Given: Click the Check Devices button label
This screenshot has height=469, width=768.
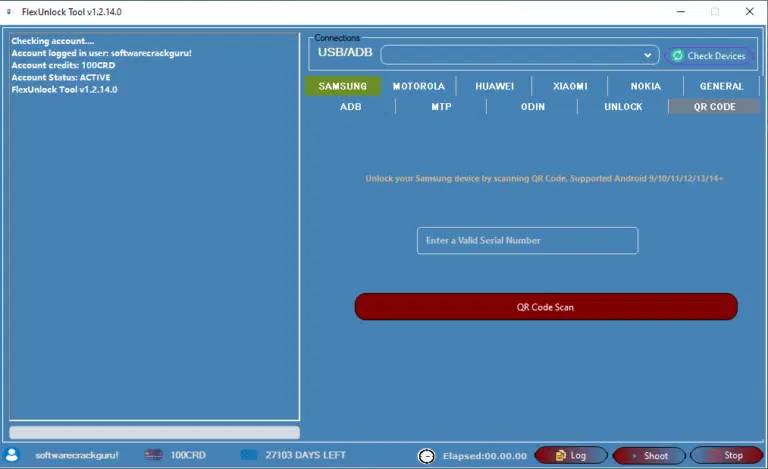Looking at the screenshot, I should pyautogui.click(x=716, y=56).
